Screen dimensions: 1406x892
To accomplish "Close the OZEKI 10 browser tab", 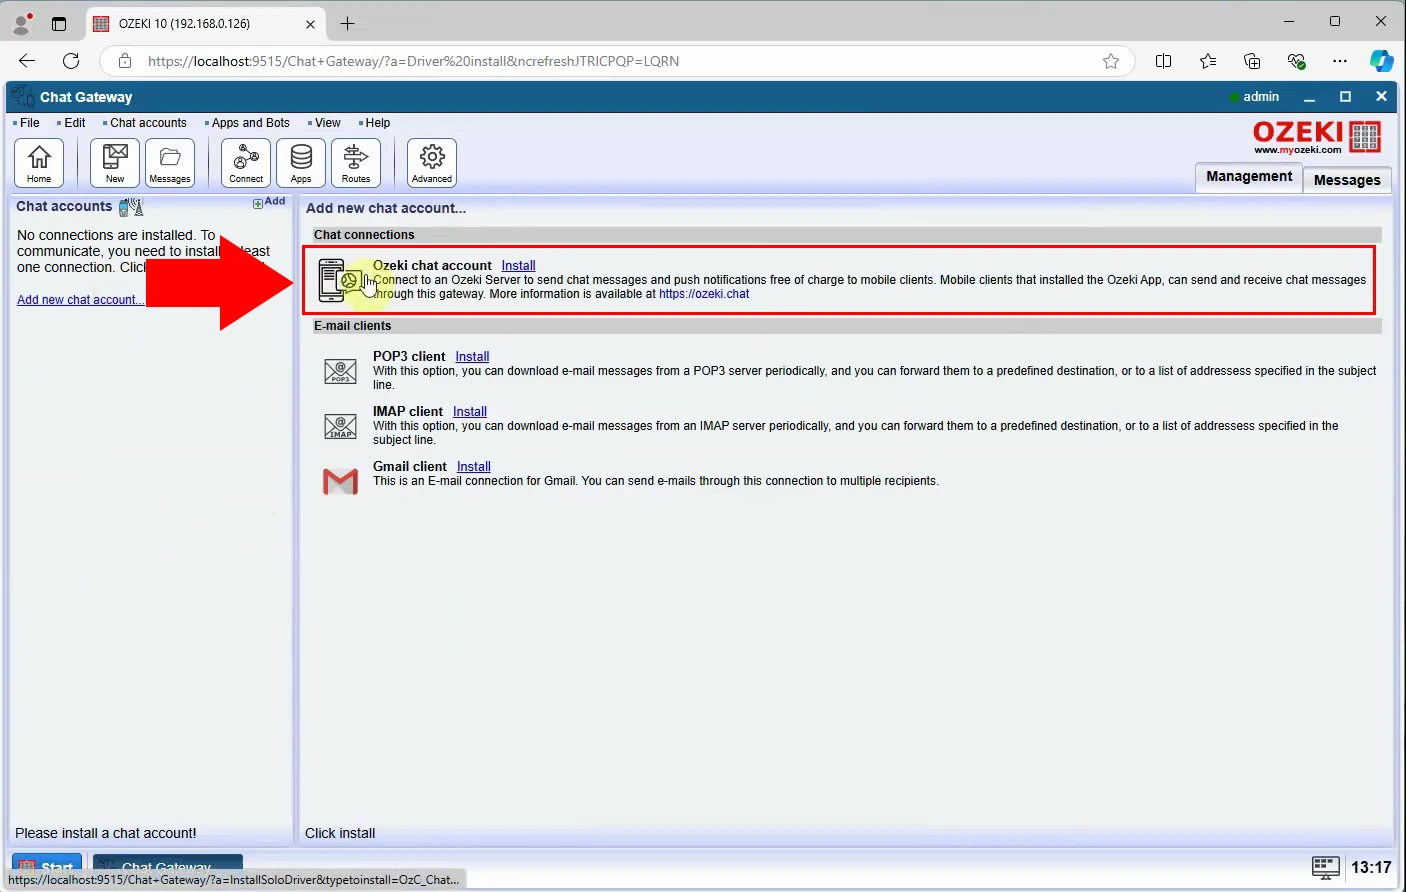I will tap(310, 24).
